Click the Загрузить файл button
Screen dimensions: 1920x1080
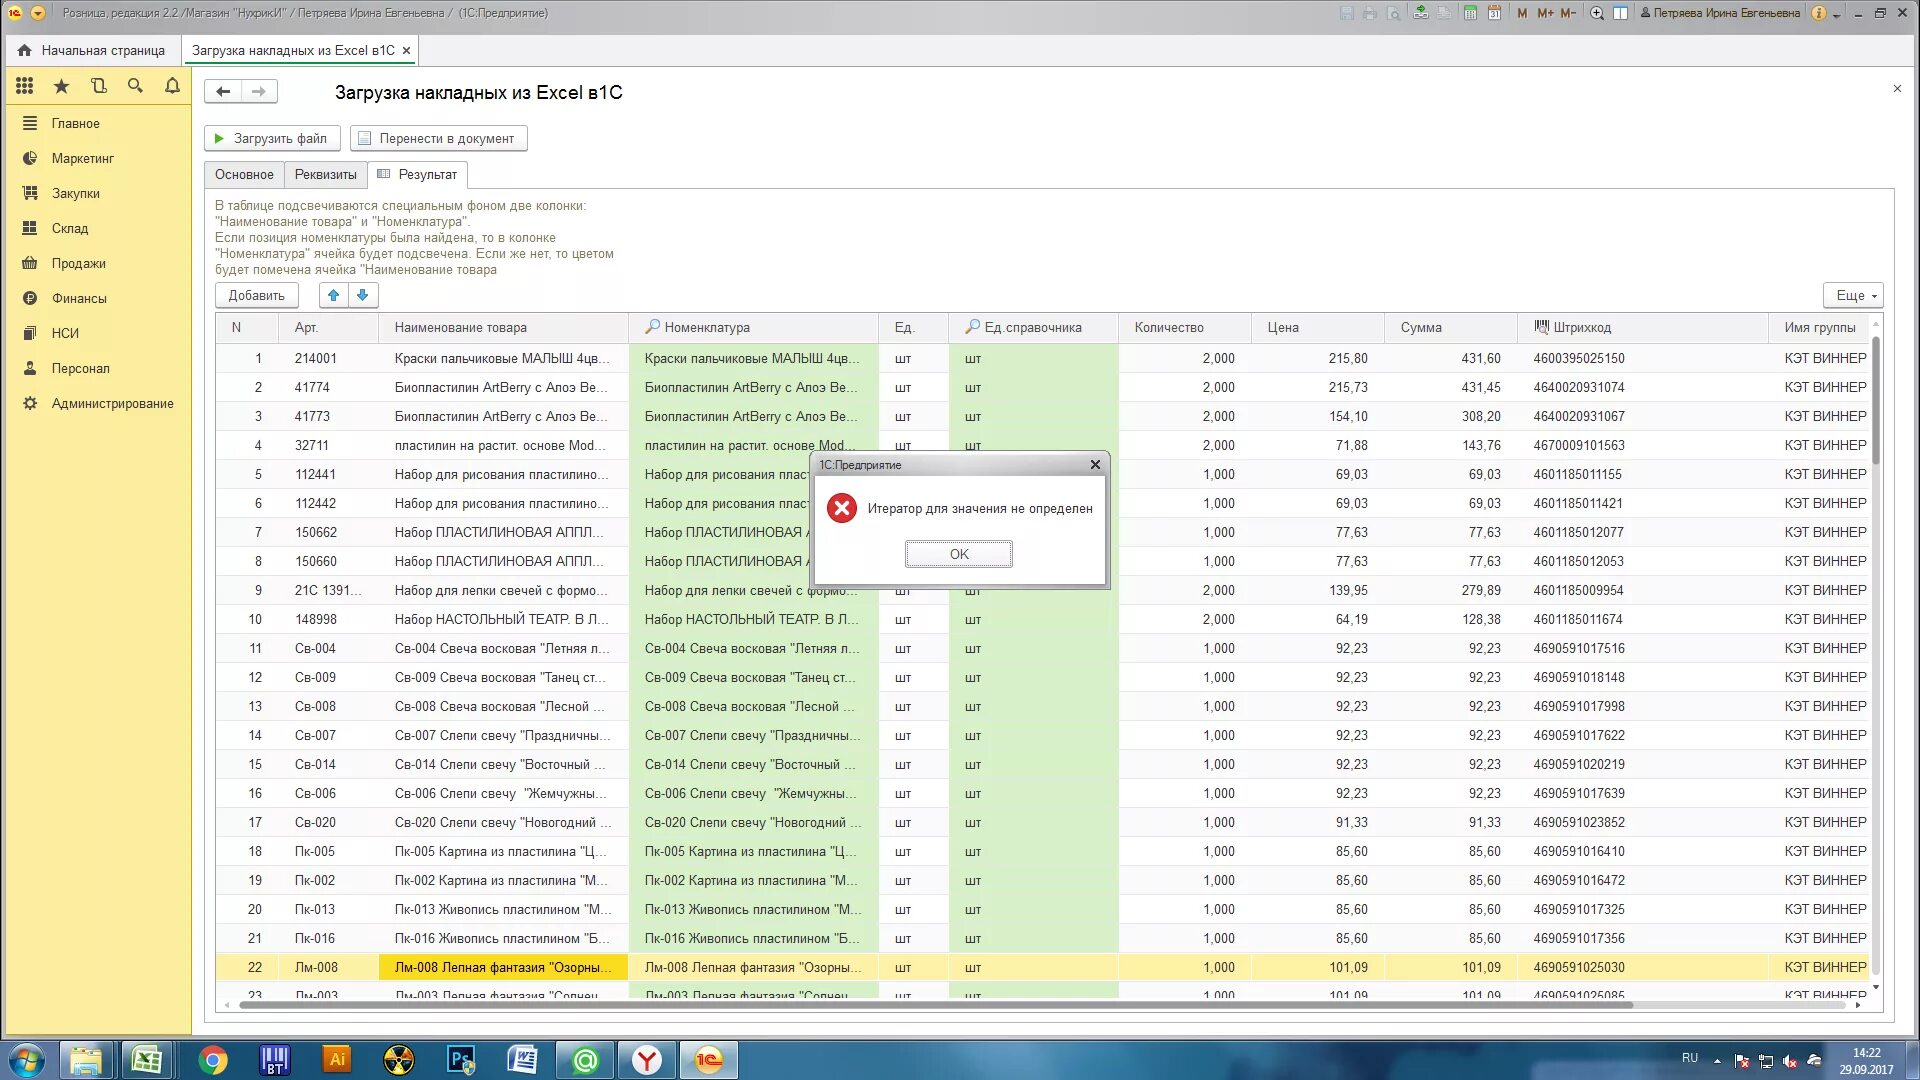[x=272, y=138]
